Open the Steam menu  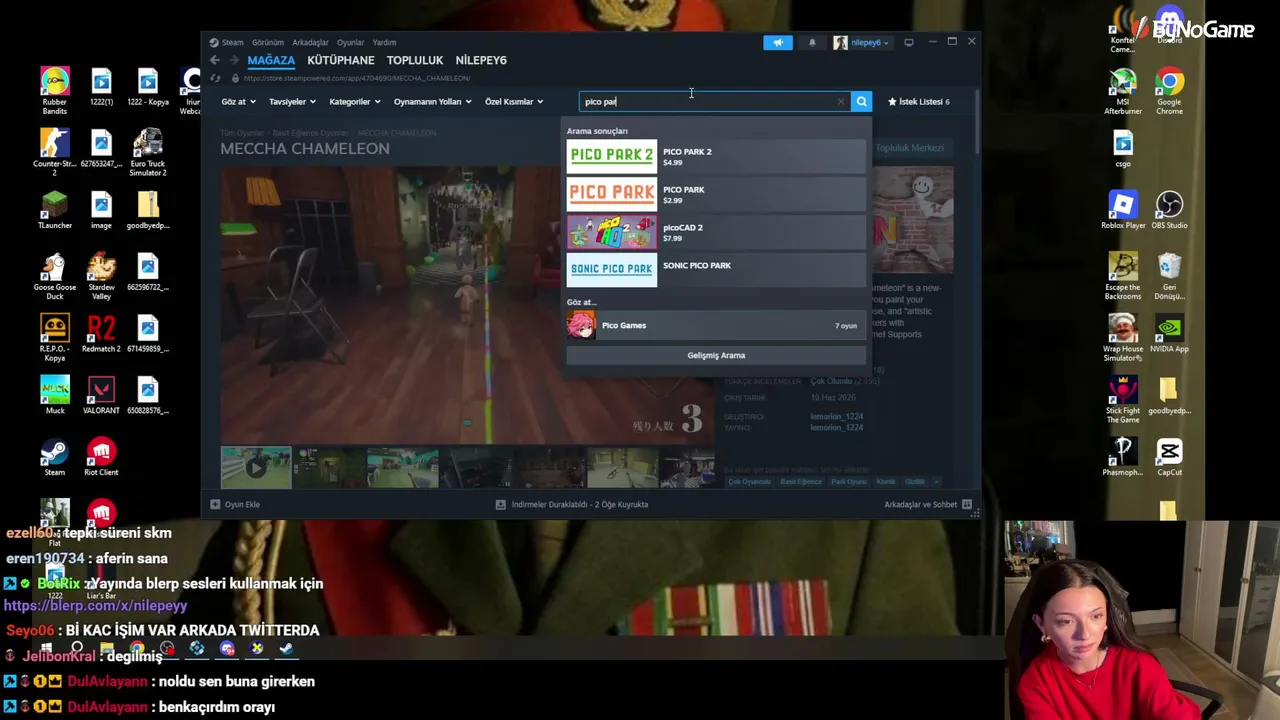[x=232, y=42]
